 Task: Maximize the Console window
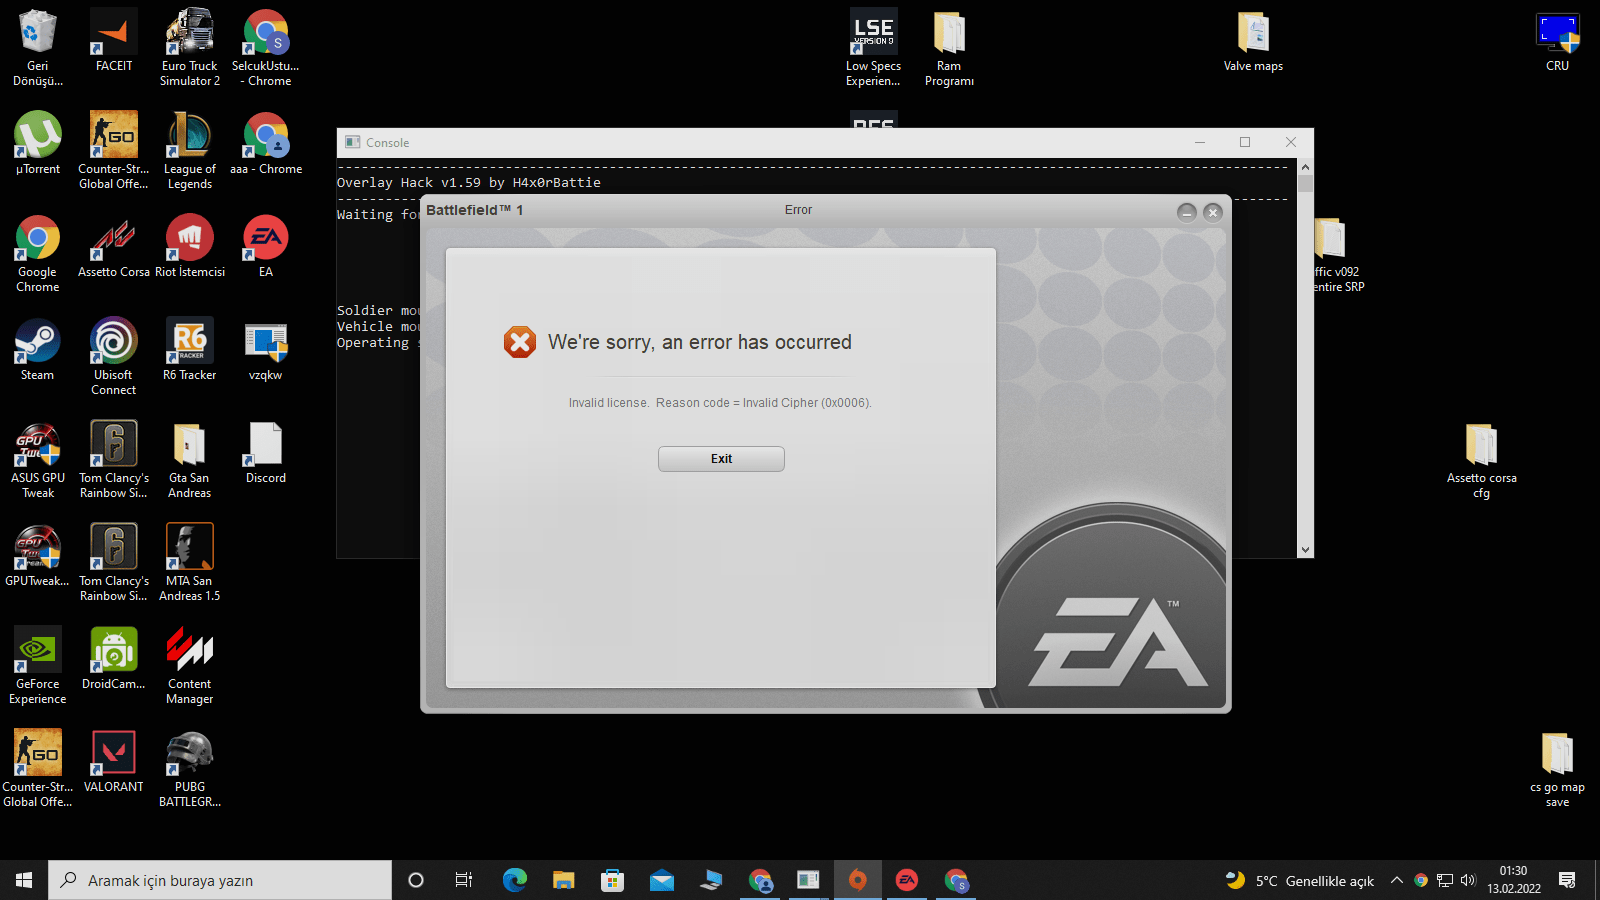click(1245, 142)
